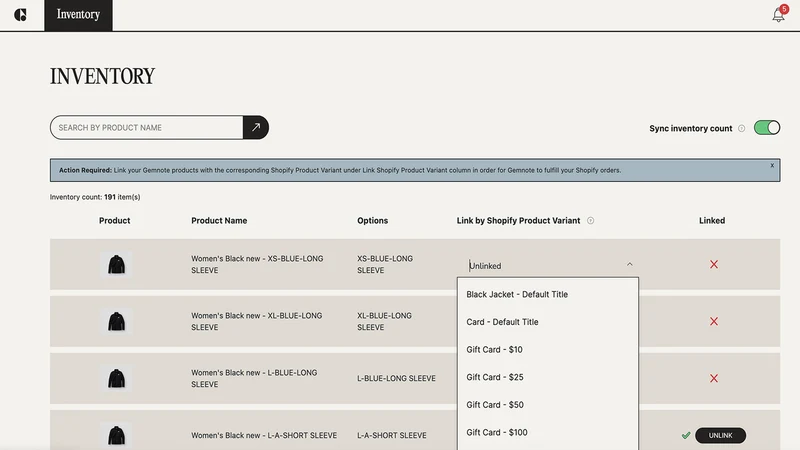Open thumbnail of XL-BLUE-LONG SLEEVE jacket
Image resolution: width=800 pixels, height=450 pixels.
click(116, 321)
